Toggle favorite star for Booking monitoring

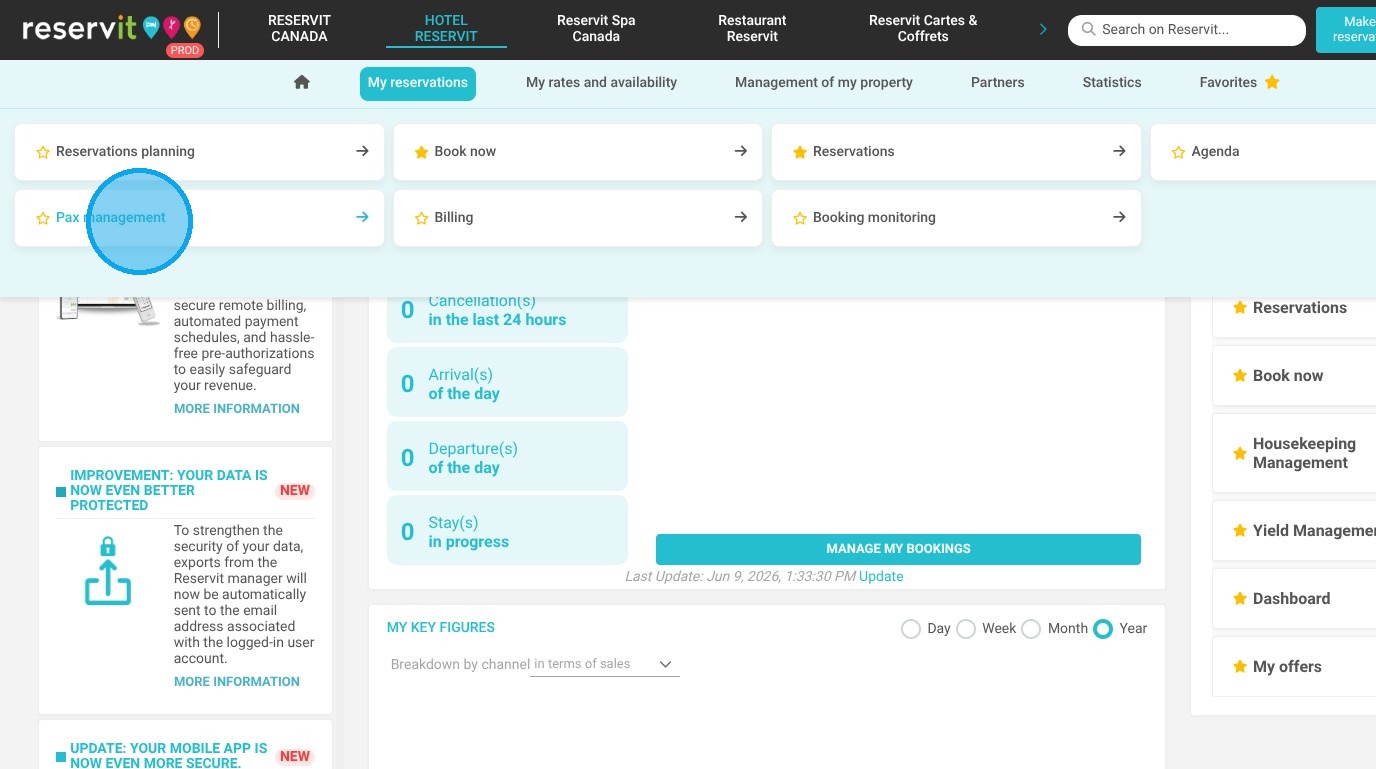point(800,218)
